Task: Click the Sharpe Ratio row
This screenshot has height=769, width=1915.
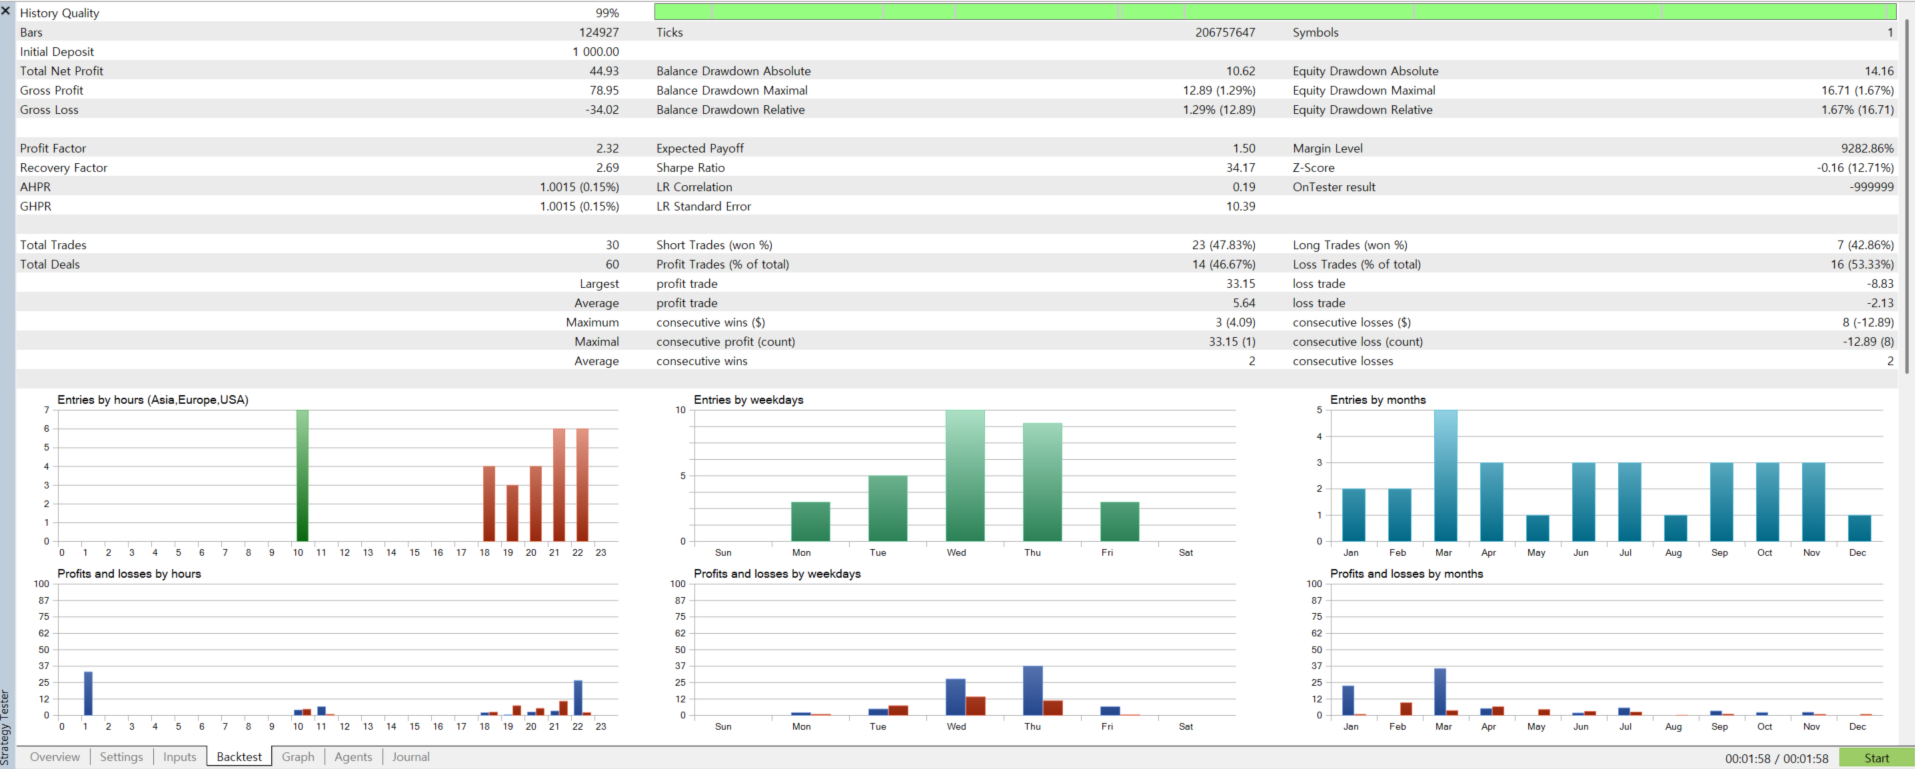Action: pyautogui.click(x=955, y=168)
